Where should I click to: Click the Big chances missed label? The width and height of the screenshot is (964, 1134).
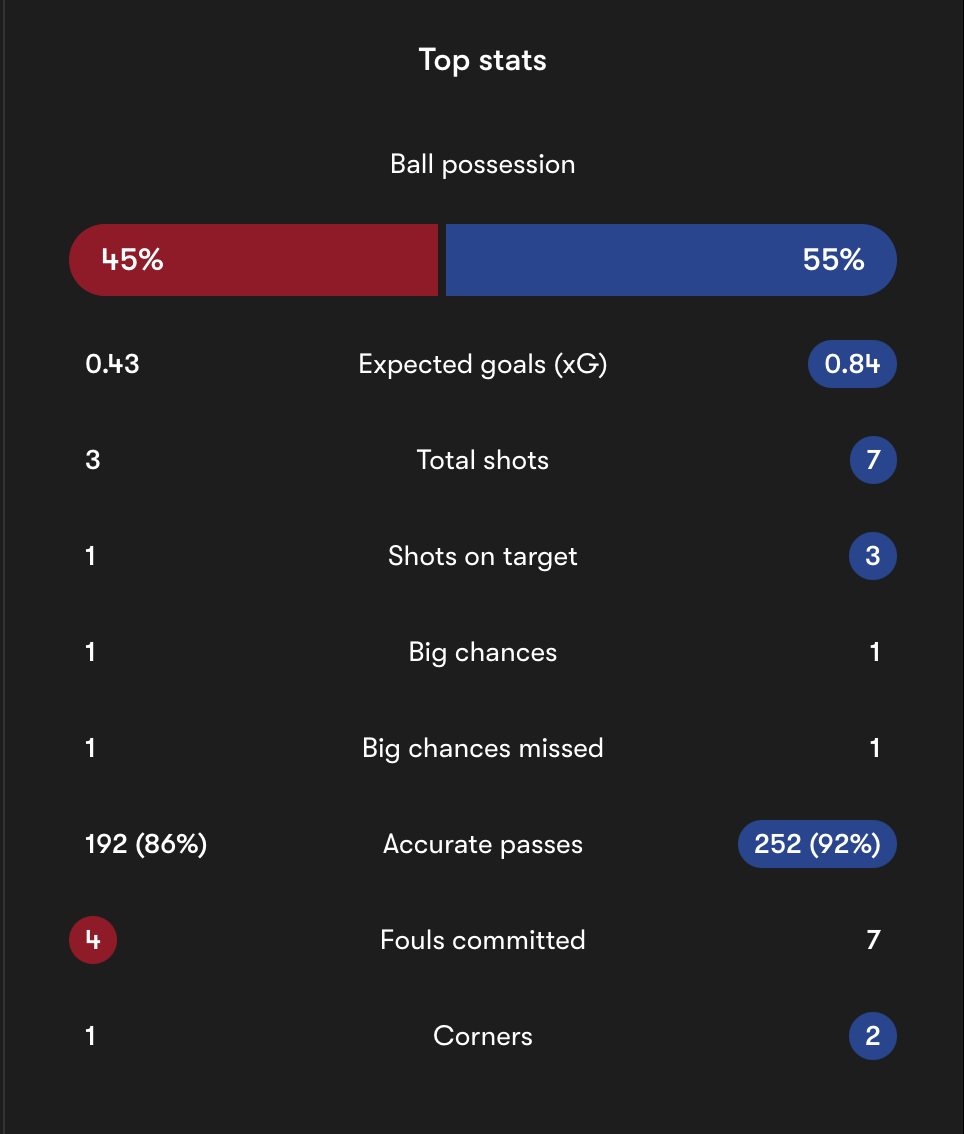point(482,748)
